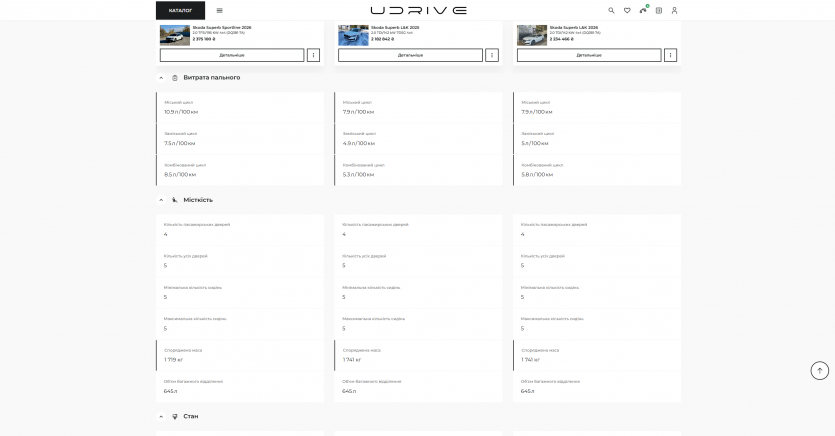
Task: Collapse the Стан section
Action: click(161, 416)
